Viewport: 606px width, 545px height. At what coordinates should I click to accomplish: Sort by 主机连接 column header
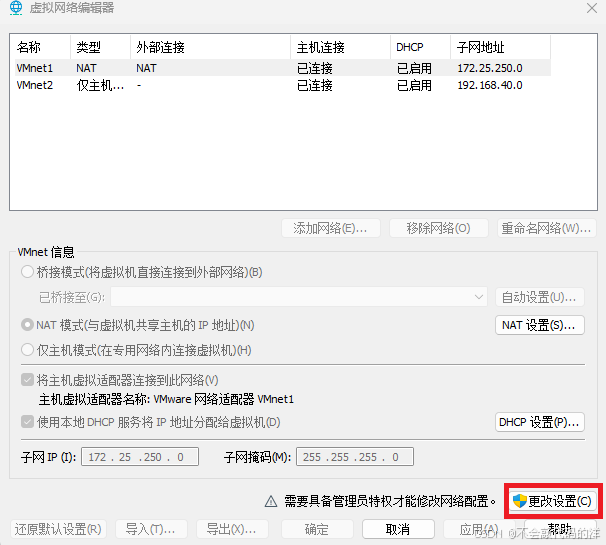[340, 47]
